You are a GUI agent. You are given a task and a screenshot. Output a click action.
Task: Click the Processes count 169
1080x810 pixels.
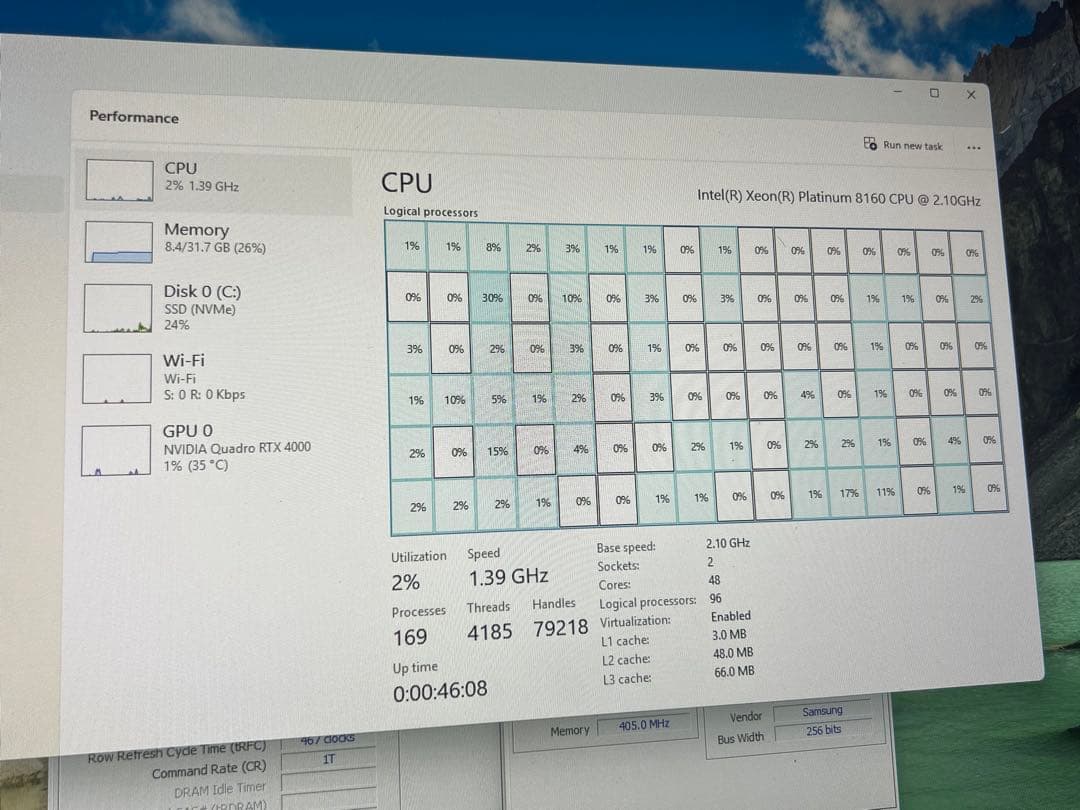pyautogui.click(x=411, y=636)
